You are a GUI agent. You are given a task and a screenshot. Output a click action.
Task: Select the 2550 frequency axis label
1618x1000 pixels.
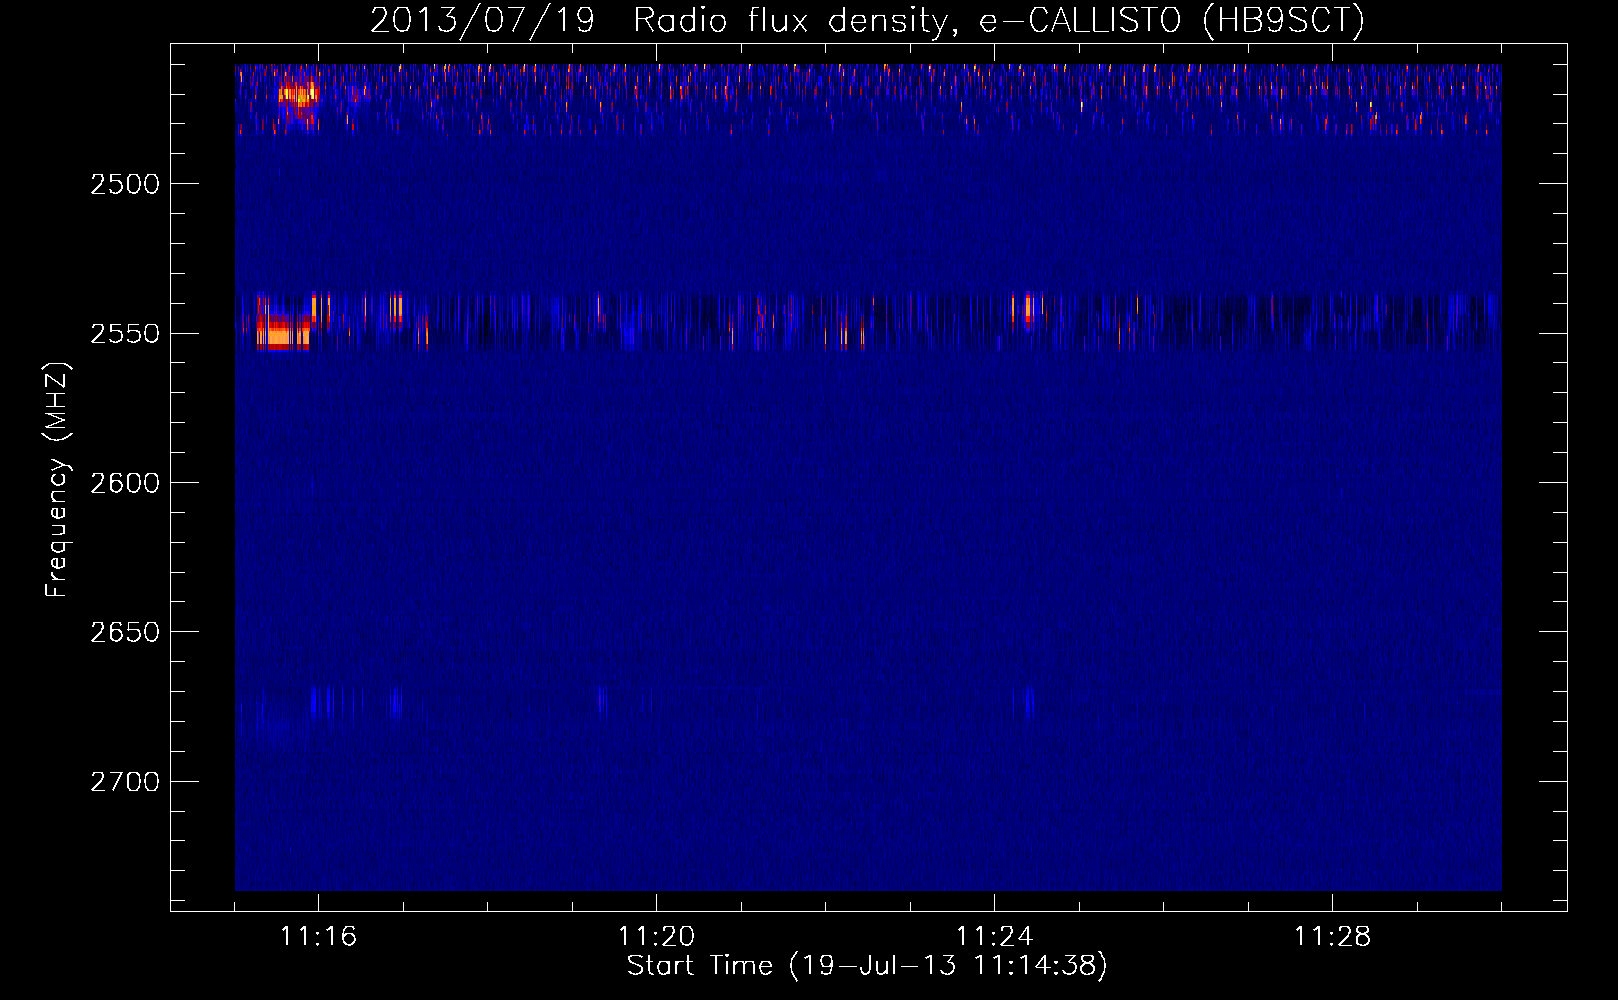(125, 333)
